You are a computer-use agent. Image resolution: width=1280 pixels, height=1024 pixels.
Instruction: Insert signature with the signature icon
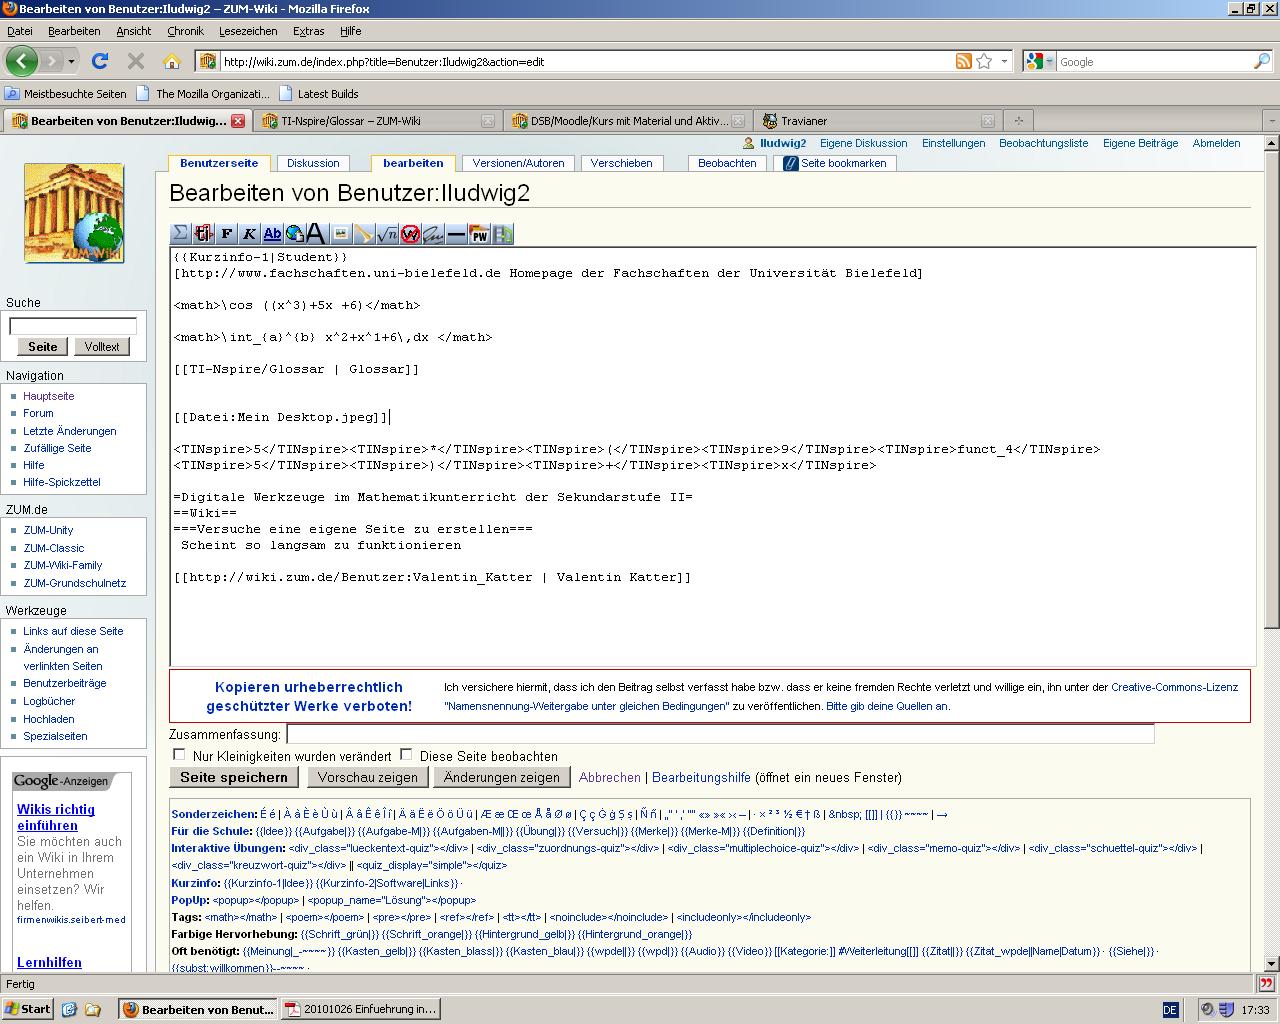(433, 234)
